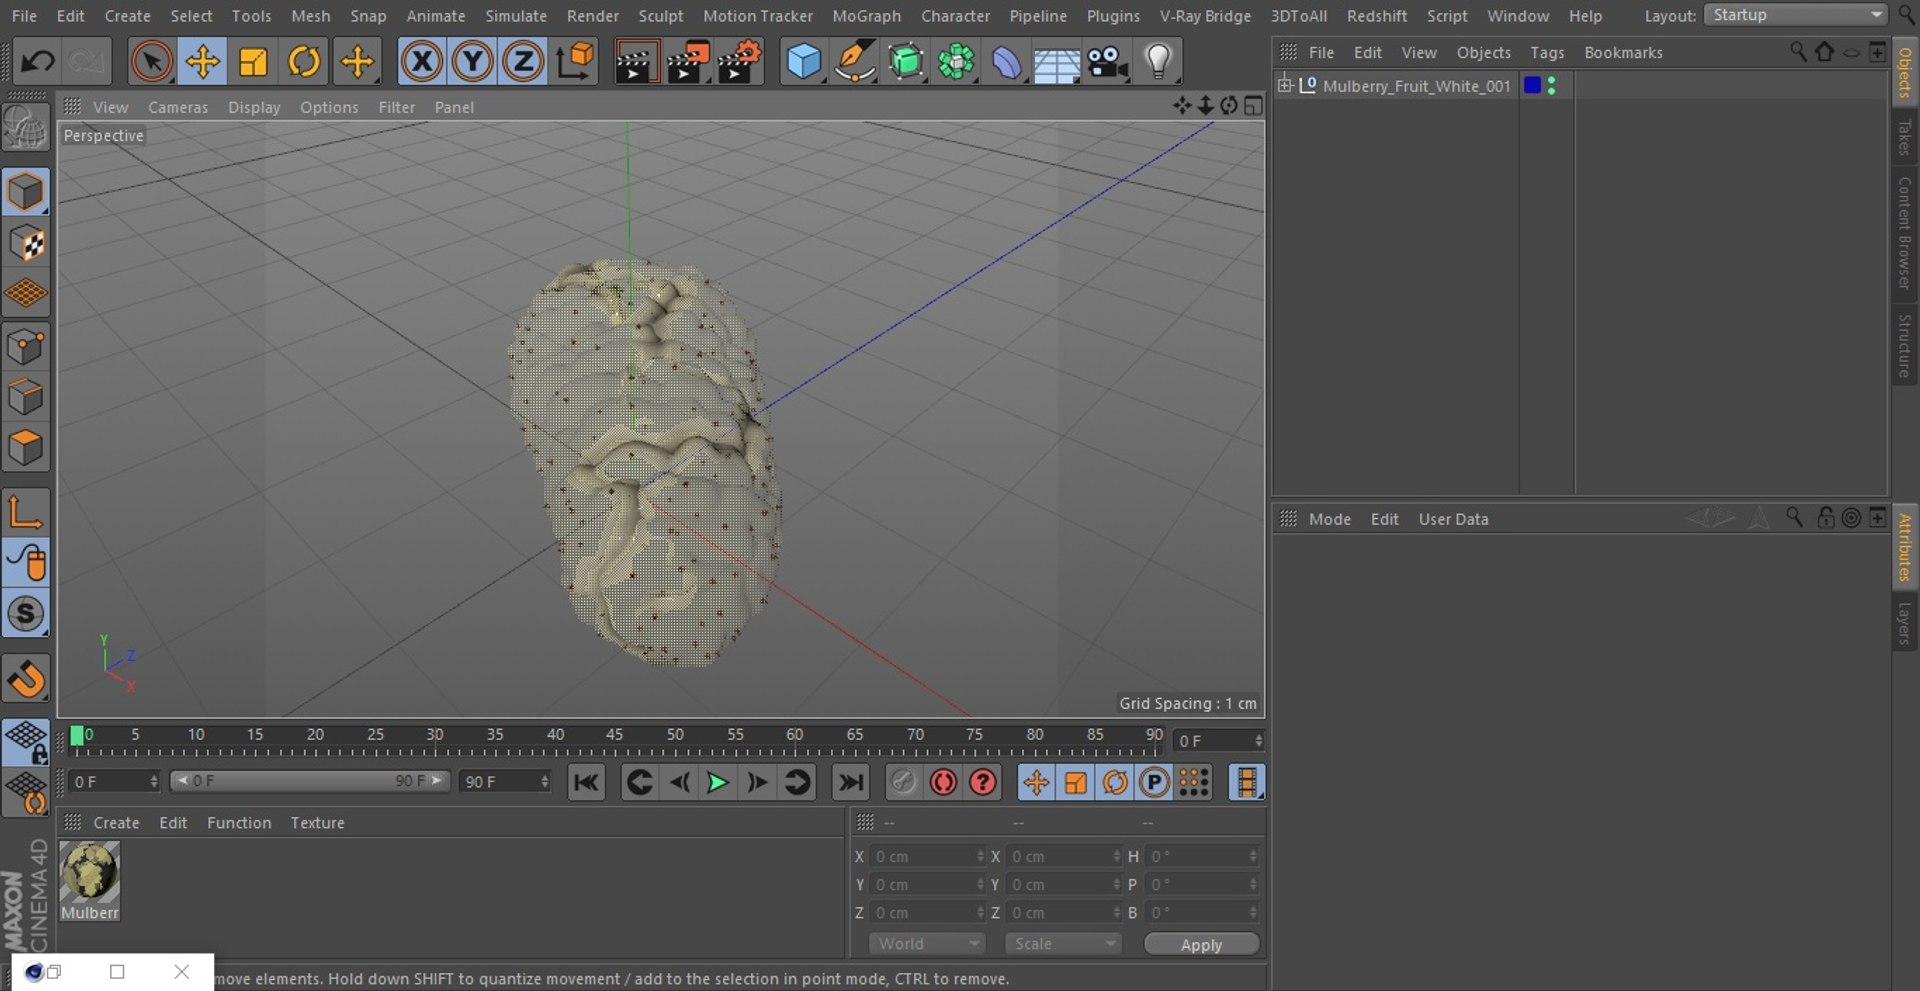This screenshot has width=1920, height=991.
Task: Open the Attributes User Data menu
Action: (1453, 519)
